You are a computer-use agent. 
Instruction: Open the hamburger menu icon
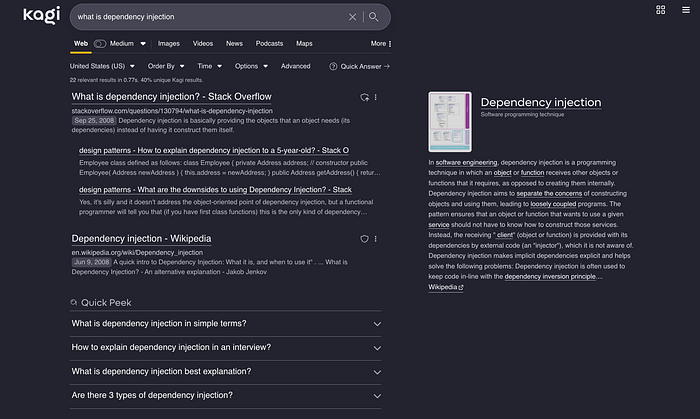pyautogui.click(x=686, y=10)
